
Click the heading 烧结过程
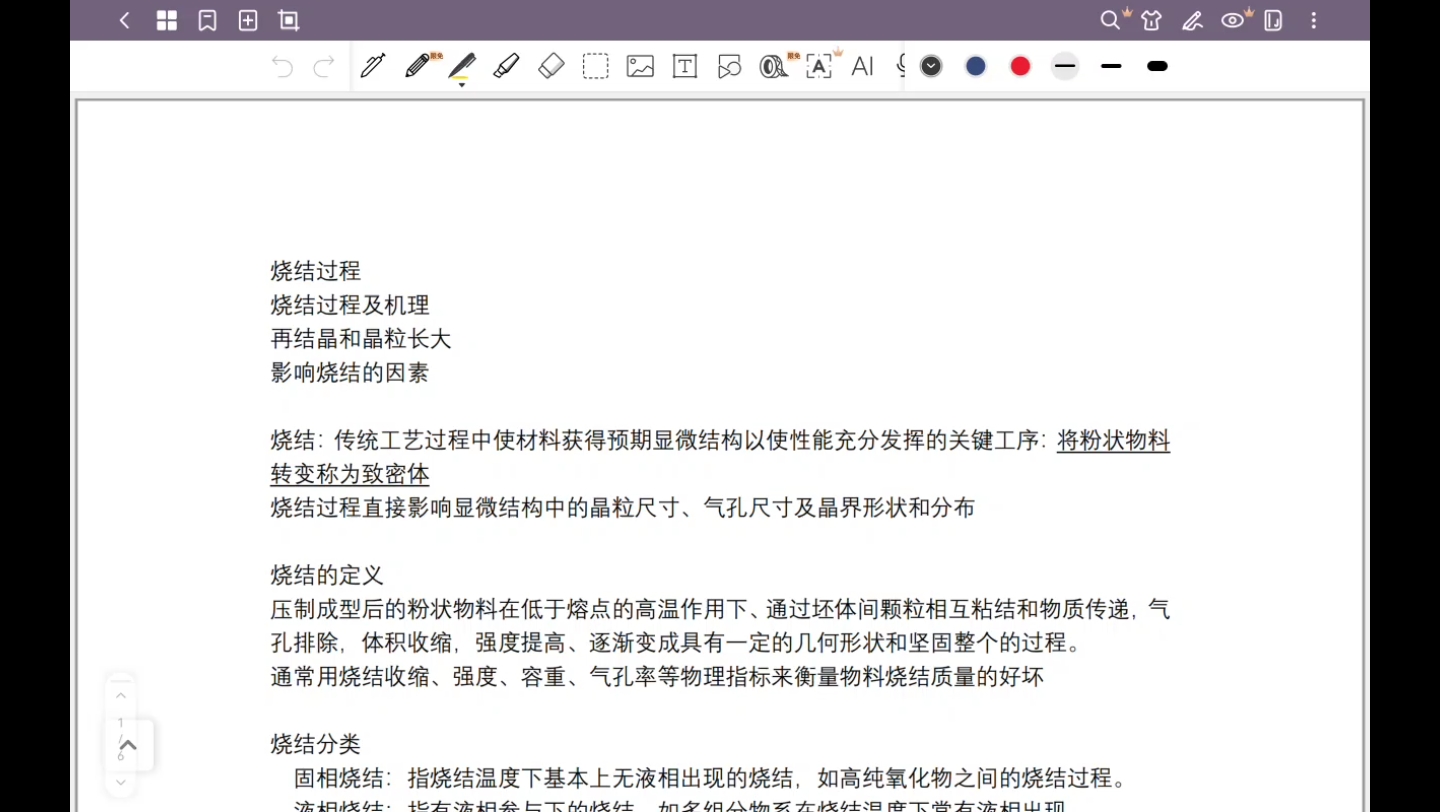coord(316,271)
